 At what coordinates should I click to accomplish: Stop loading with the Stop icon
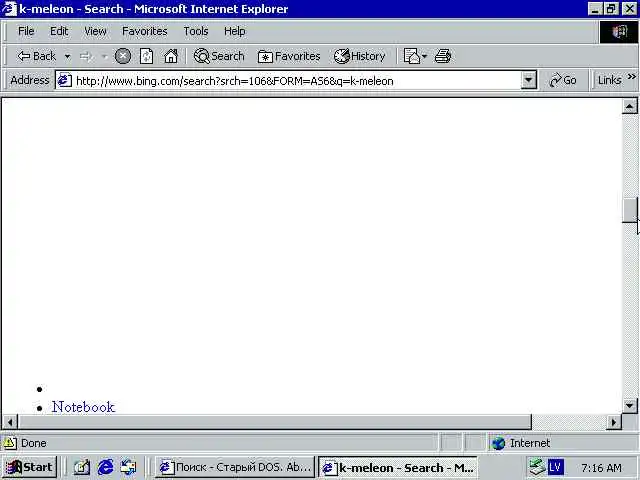pyautogui.click(x=122, y=56)
